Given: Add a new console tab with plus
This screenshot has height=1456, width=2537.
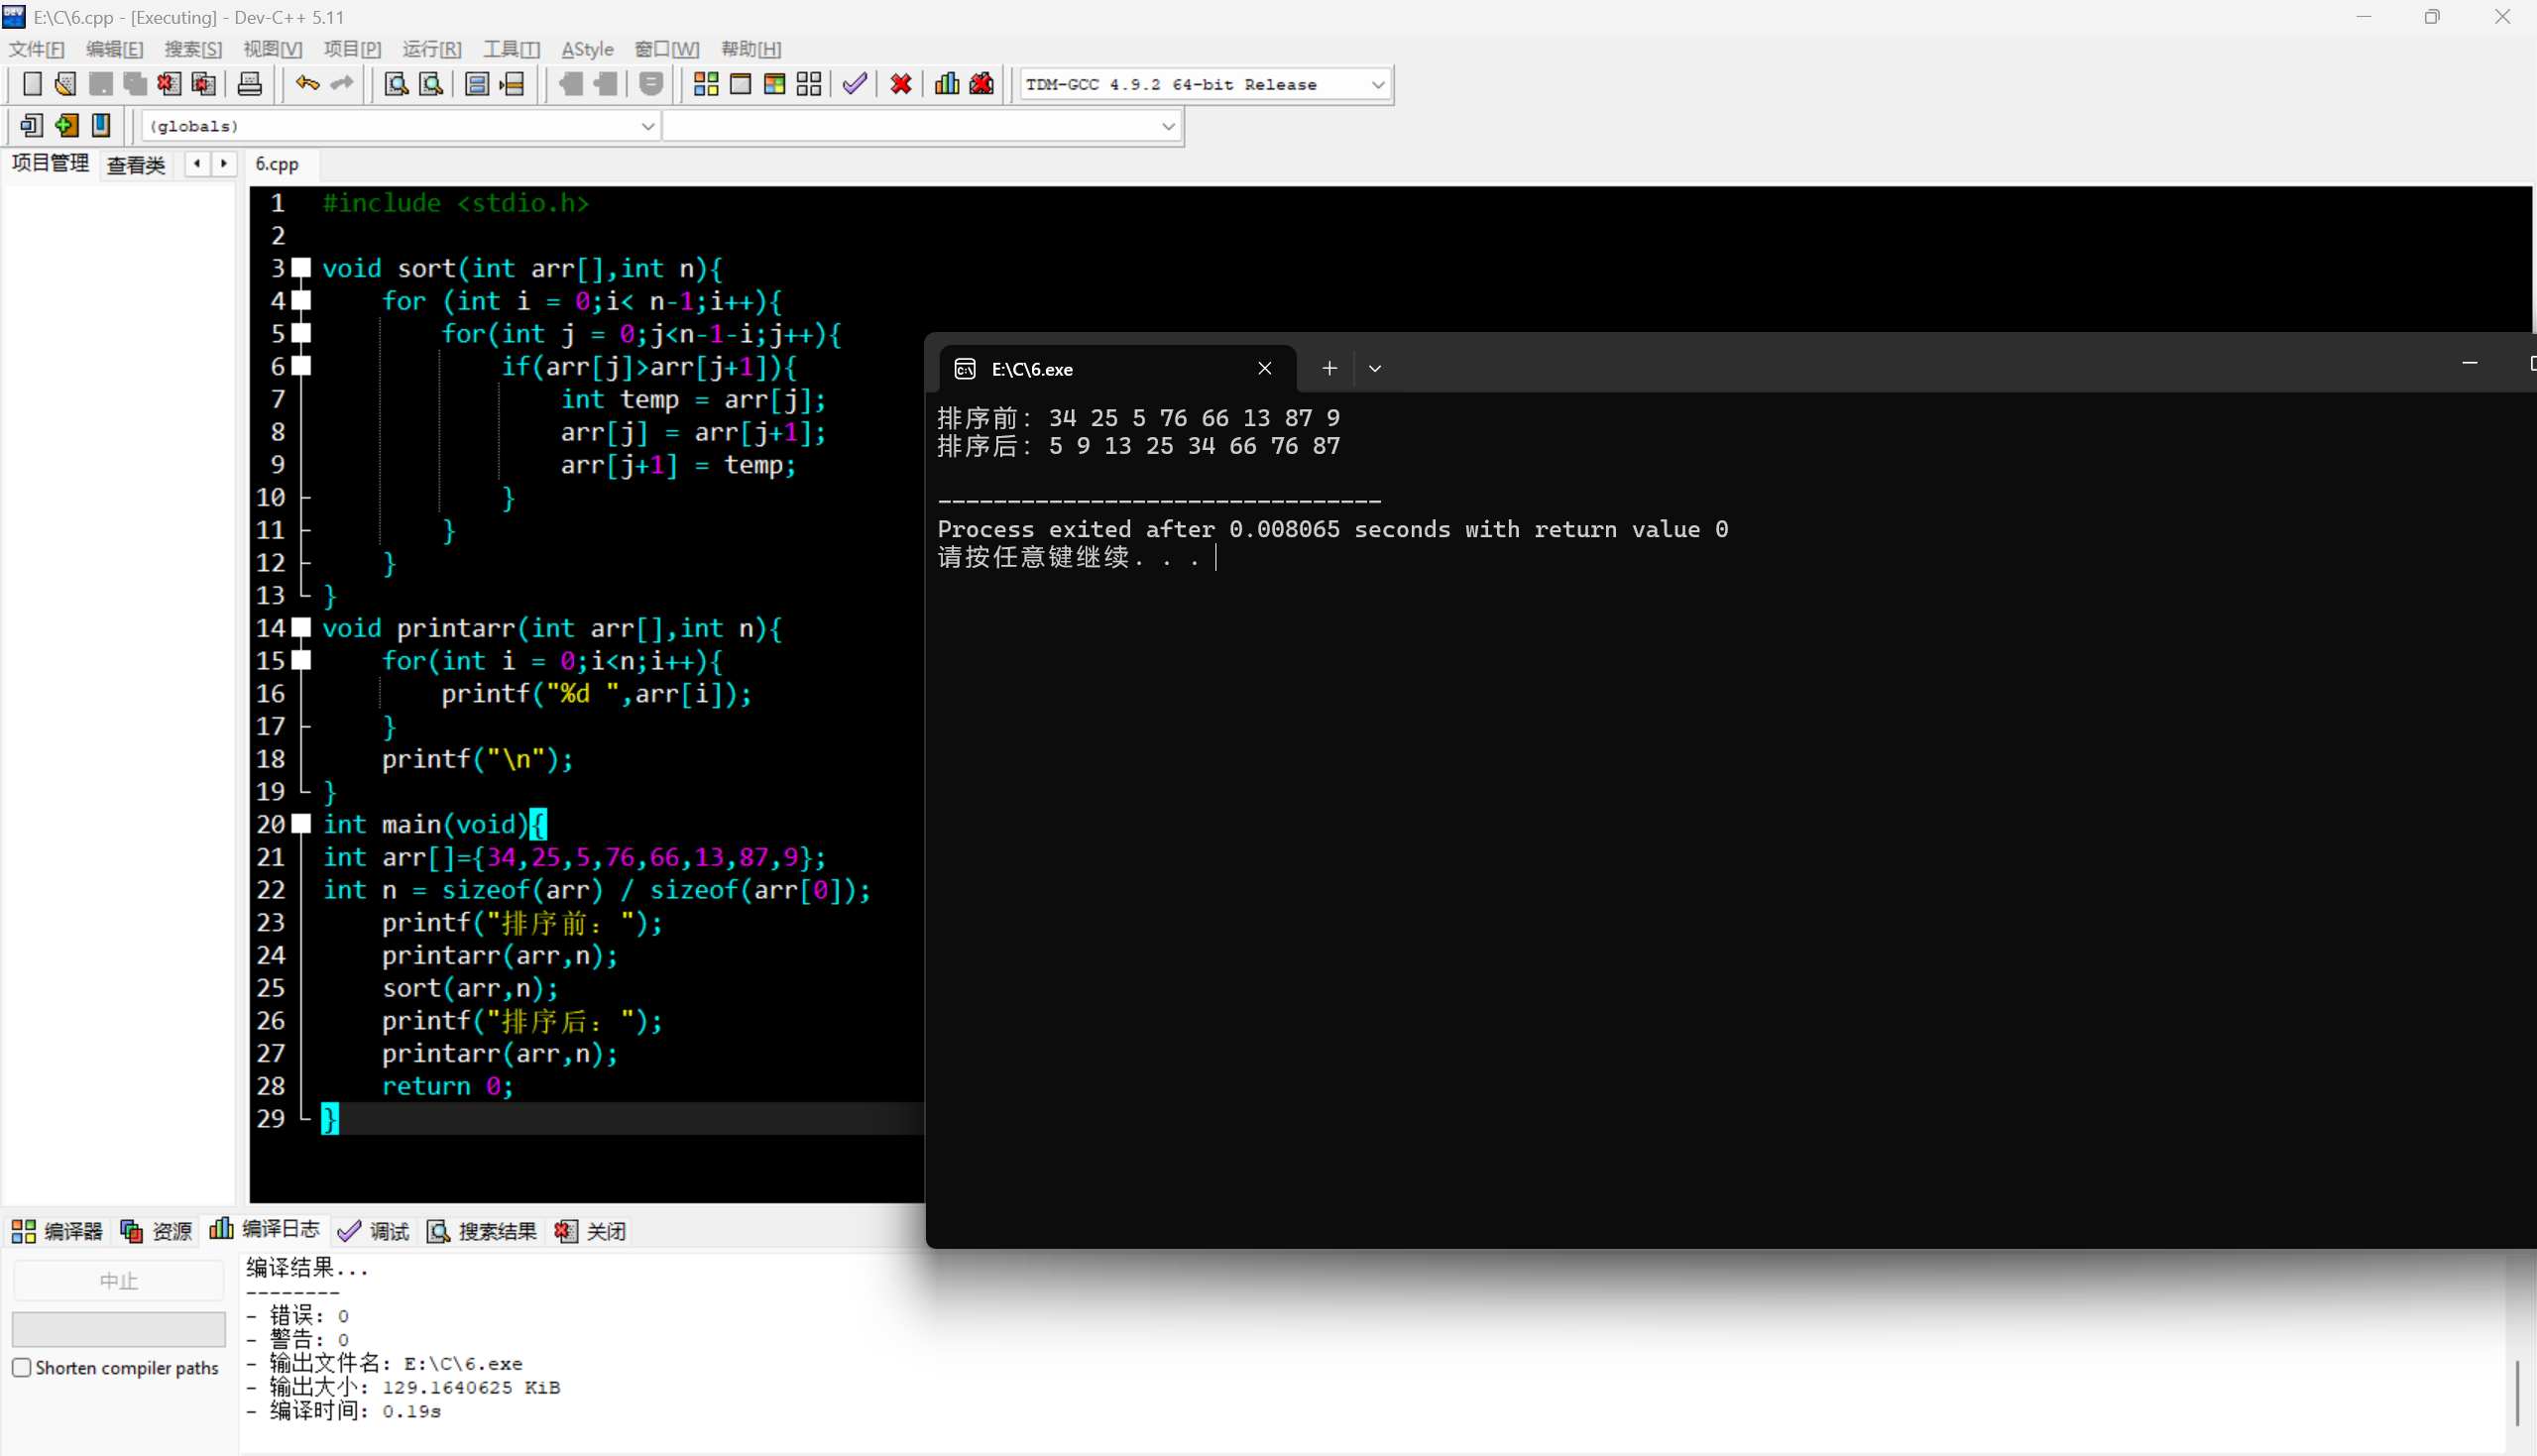Looking at the screenshot, I should (1329, 369).
